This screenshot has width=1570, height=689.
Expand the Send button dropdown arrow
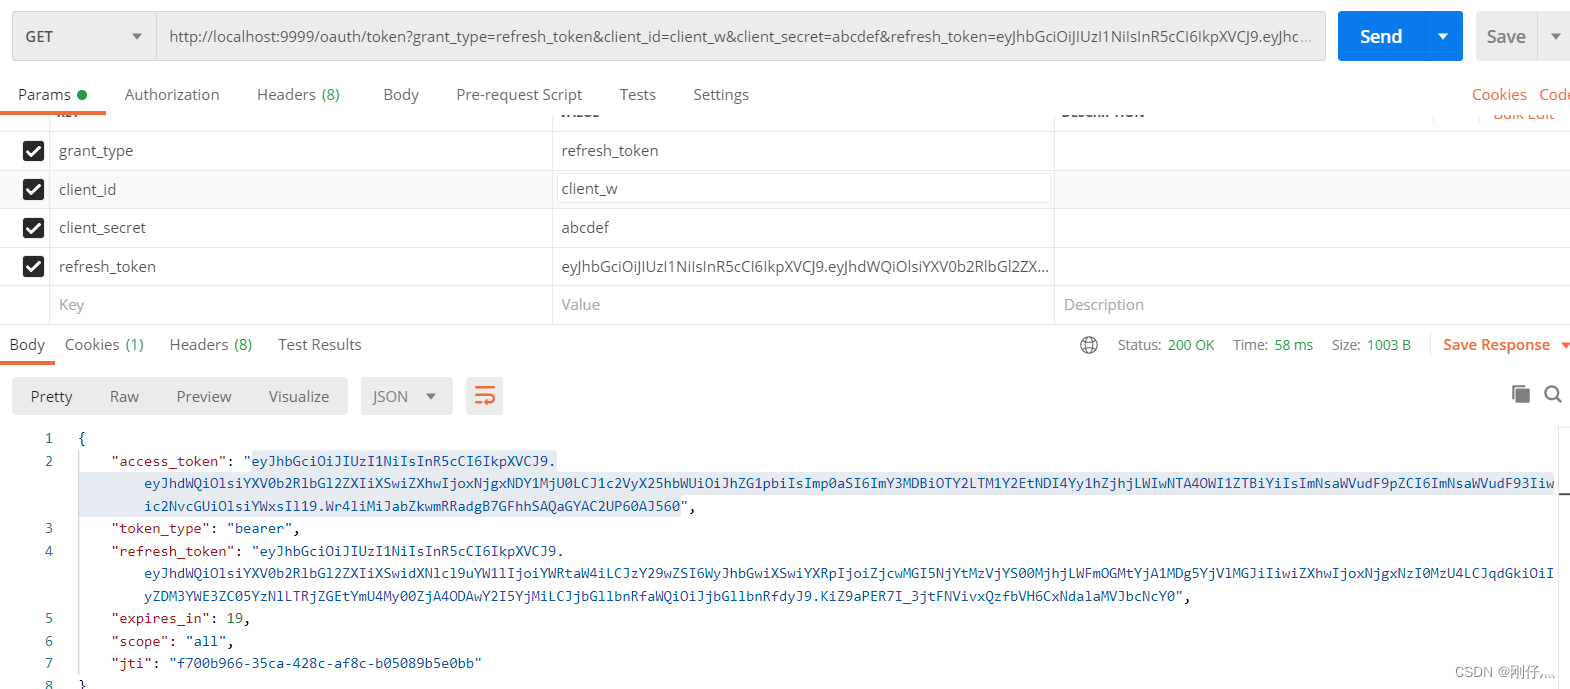1443,36
